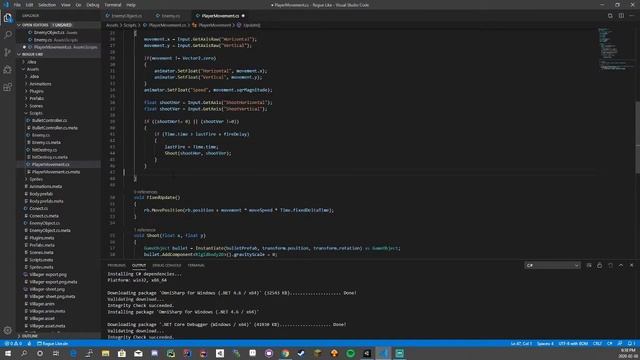The height and width of the screenshot is (360, 640).
Task: Open the output channel dropdown showing C#
Action: click(x=552, y=265)
